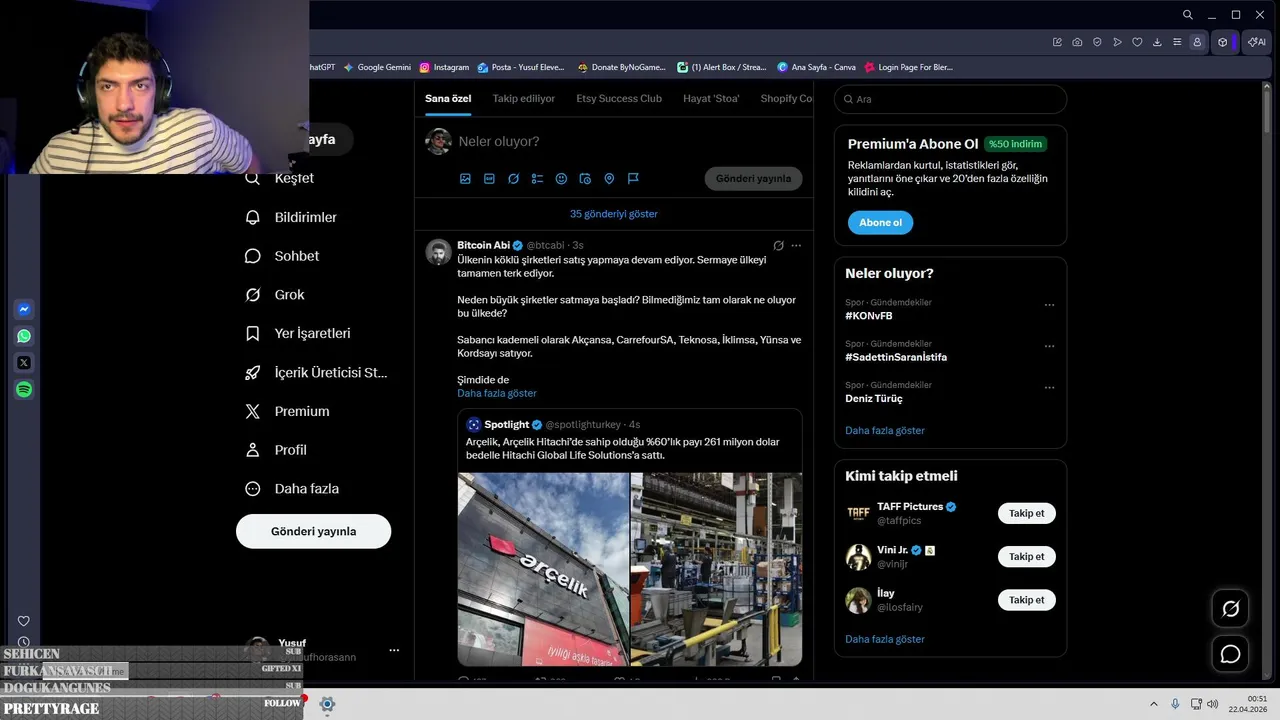Insert a GIF into the post
1280x720 pixels.
pos(489,179)
